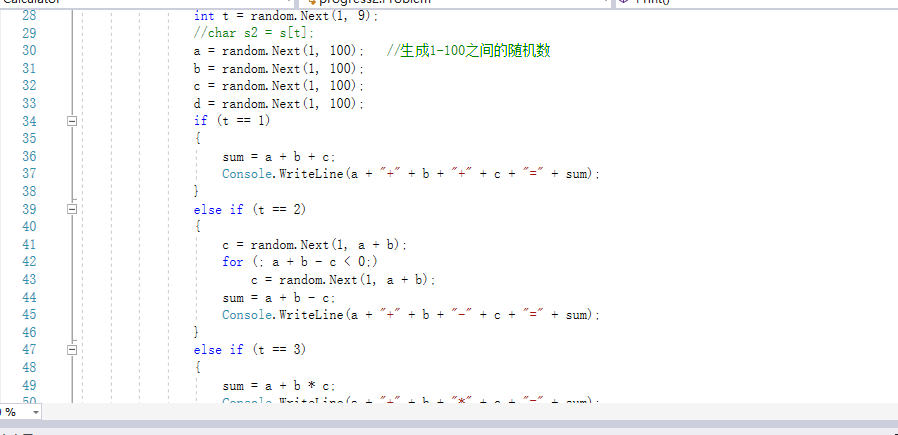The image size is (898, 435).
Task: Click the Console.WriteLine call on line 37
Action: point(411,174)
